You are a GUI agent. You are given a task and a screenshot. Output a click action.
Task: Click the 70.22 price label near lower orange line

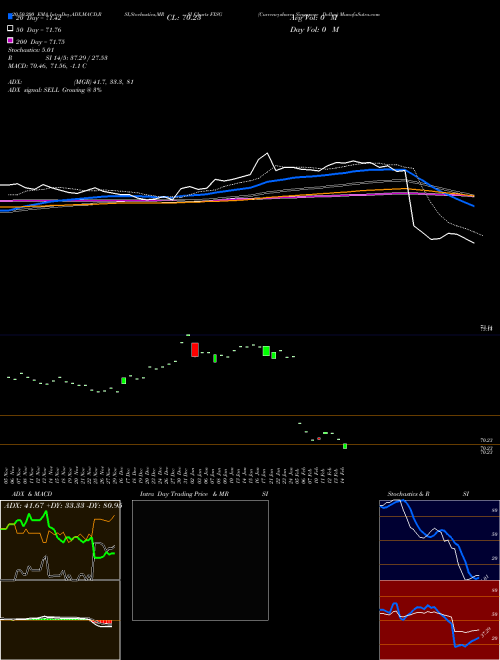[487, 440]
